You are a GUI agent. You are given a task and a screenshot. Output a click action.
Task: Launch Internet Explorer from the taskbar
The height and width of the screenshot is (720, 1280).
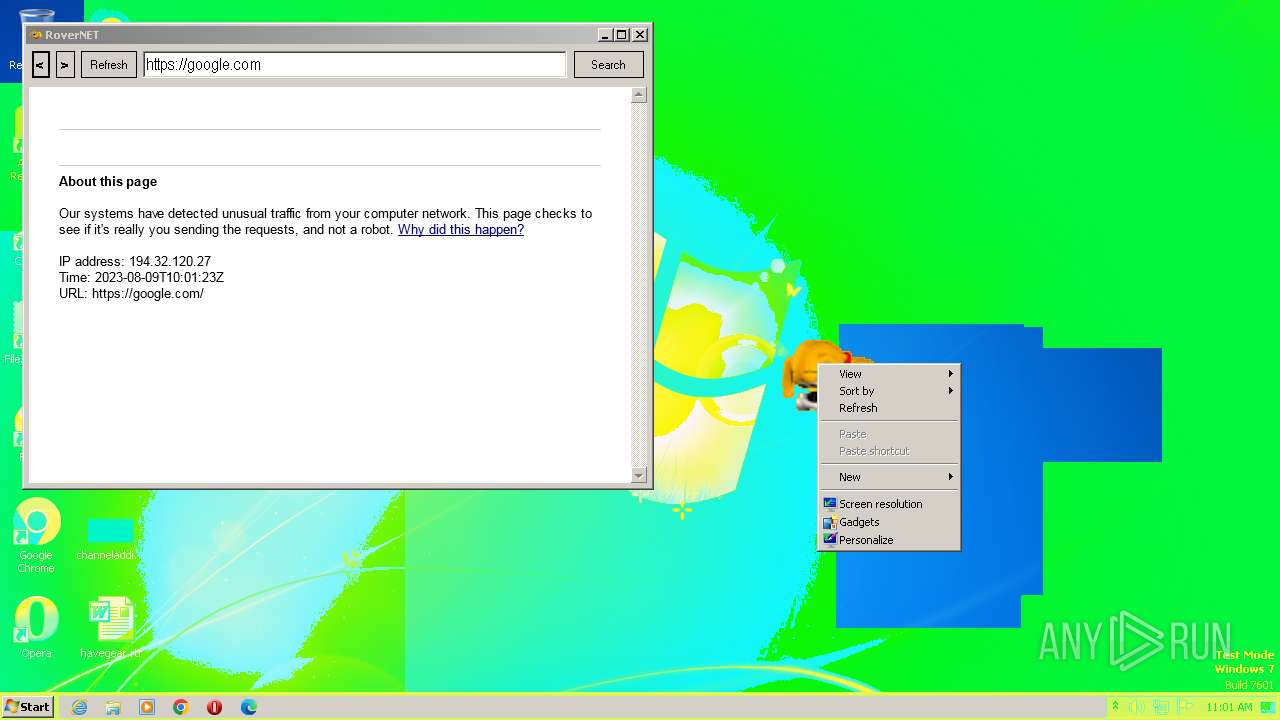point(79,707)
